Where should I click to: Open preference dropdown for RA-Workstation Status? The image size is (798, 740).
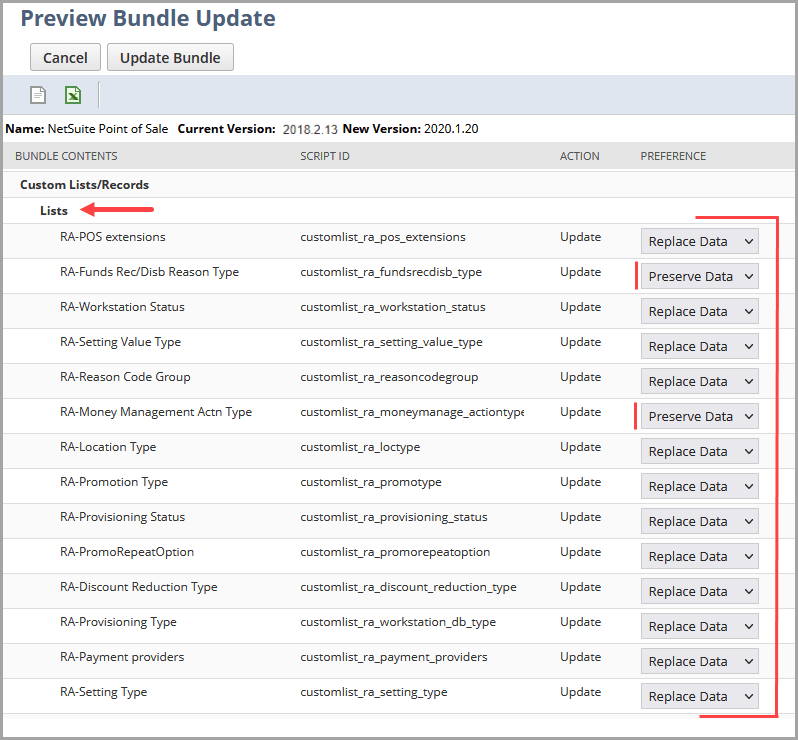point(699,311)
